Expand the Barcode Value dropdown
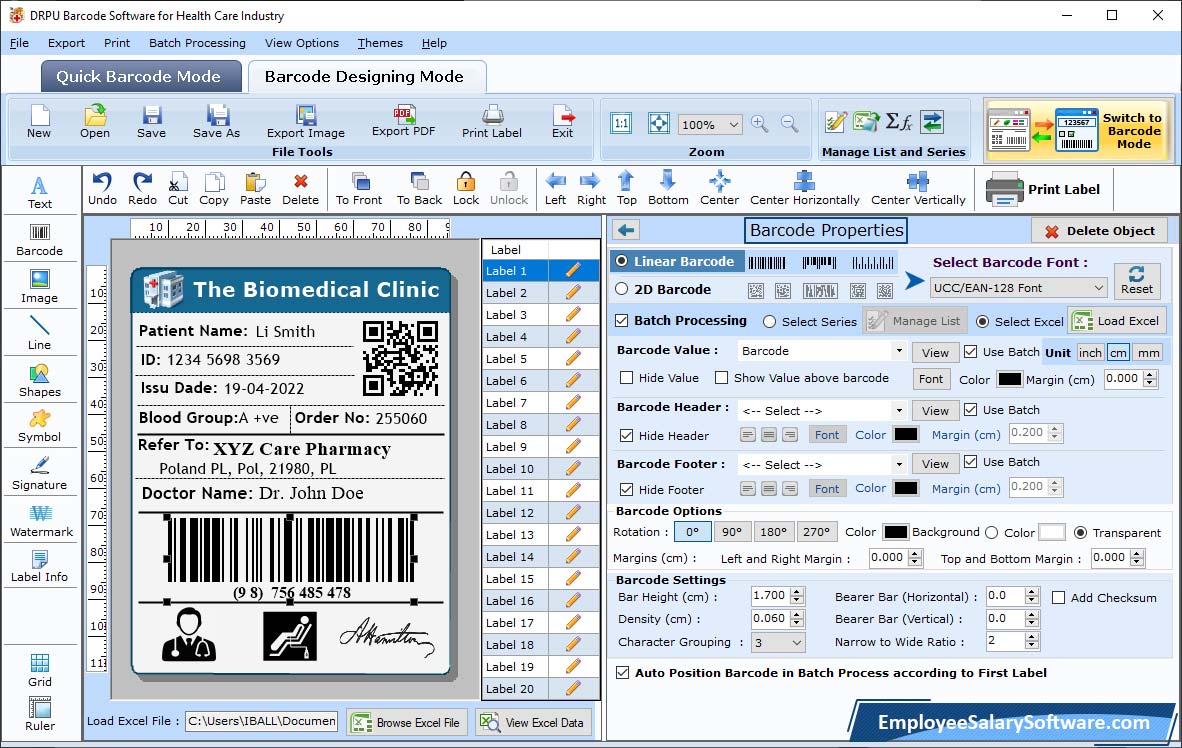1182x748 pixels. click(x=899, y=351)
